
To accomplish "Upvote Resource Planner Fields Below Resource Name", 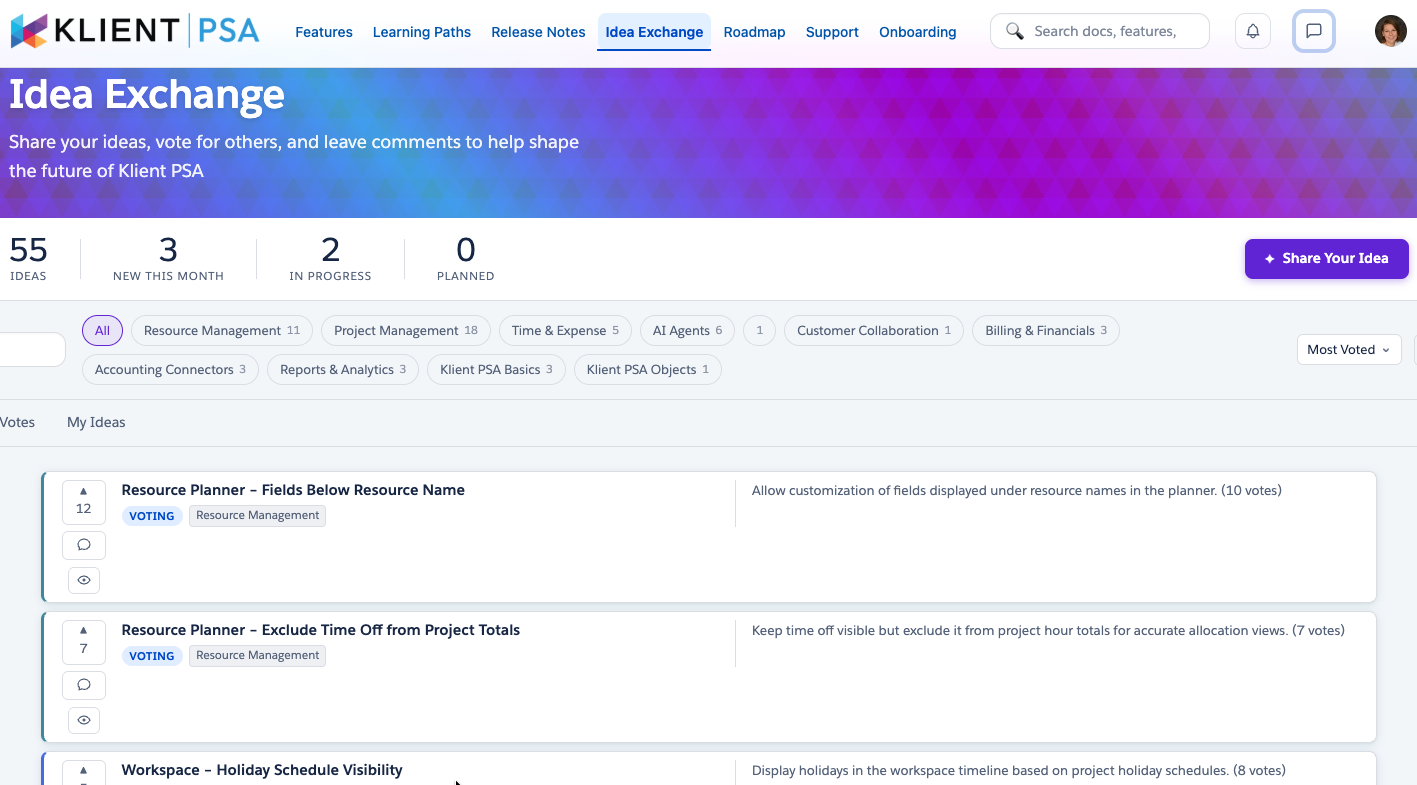I will point(84,501).
